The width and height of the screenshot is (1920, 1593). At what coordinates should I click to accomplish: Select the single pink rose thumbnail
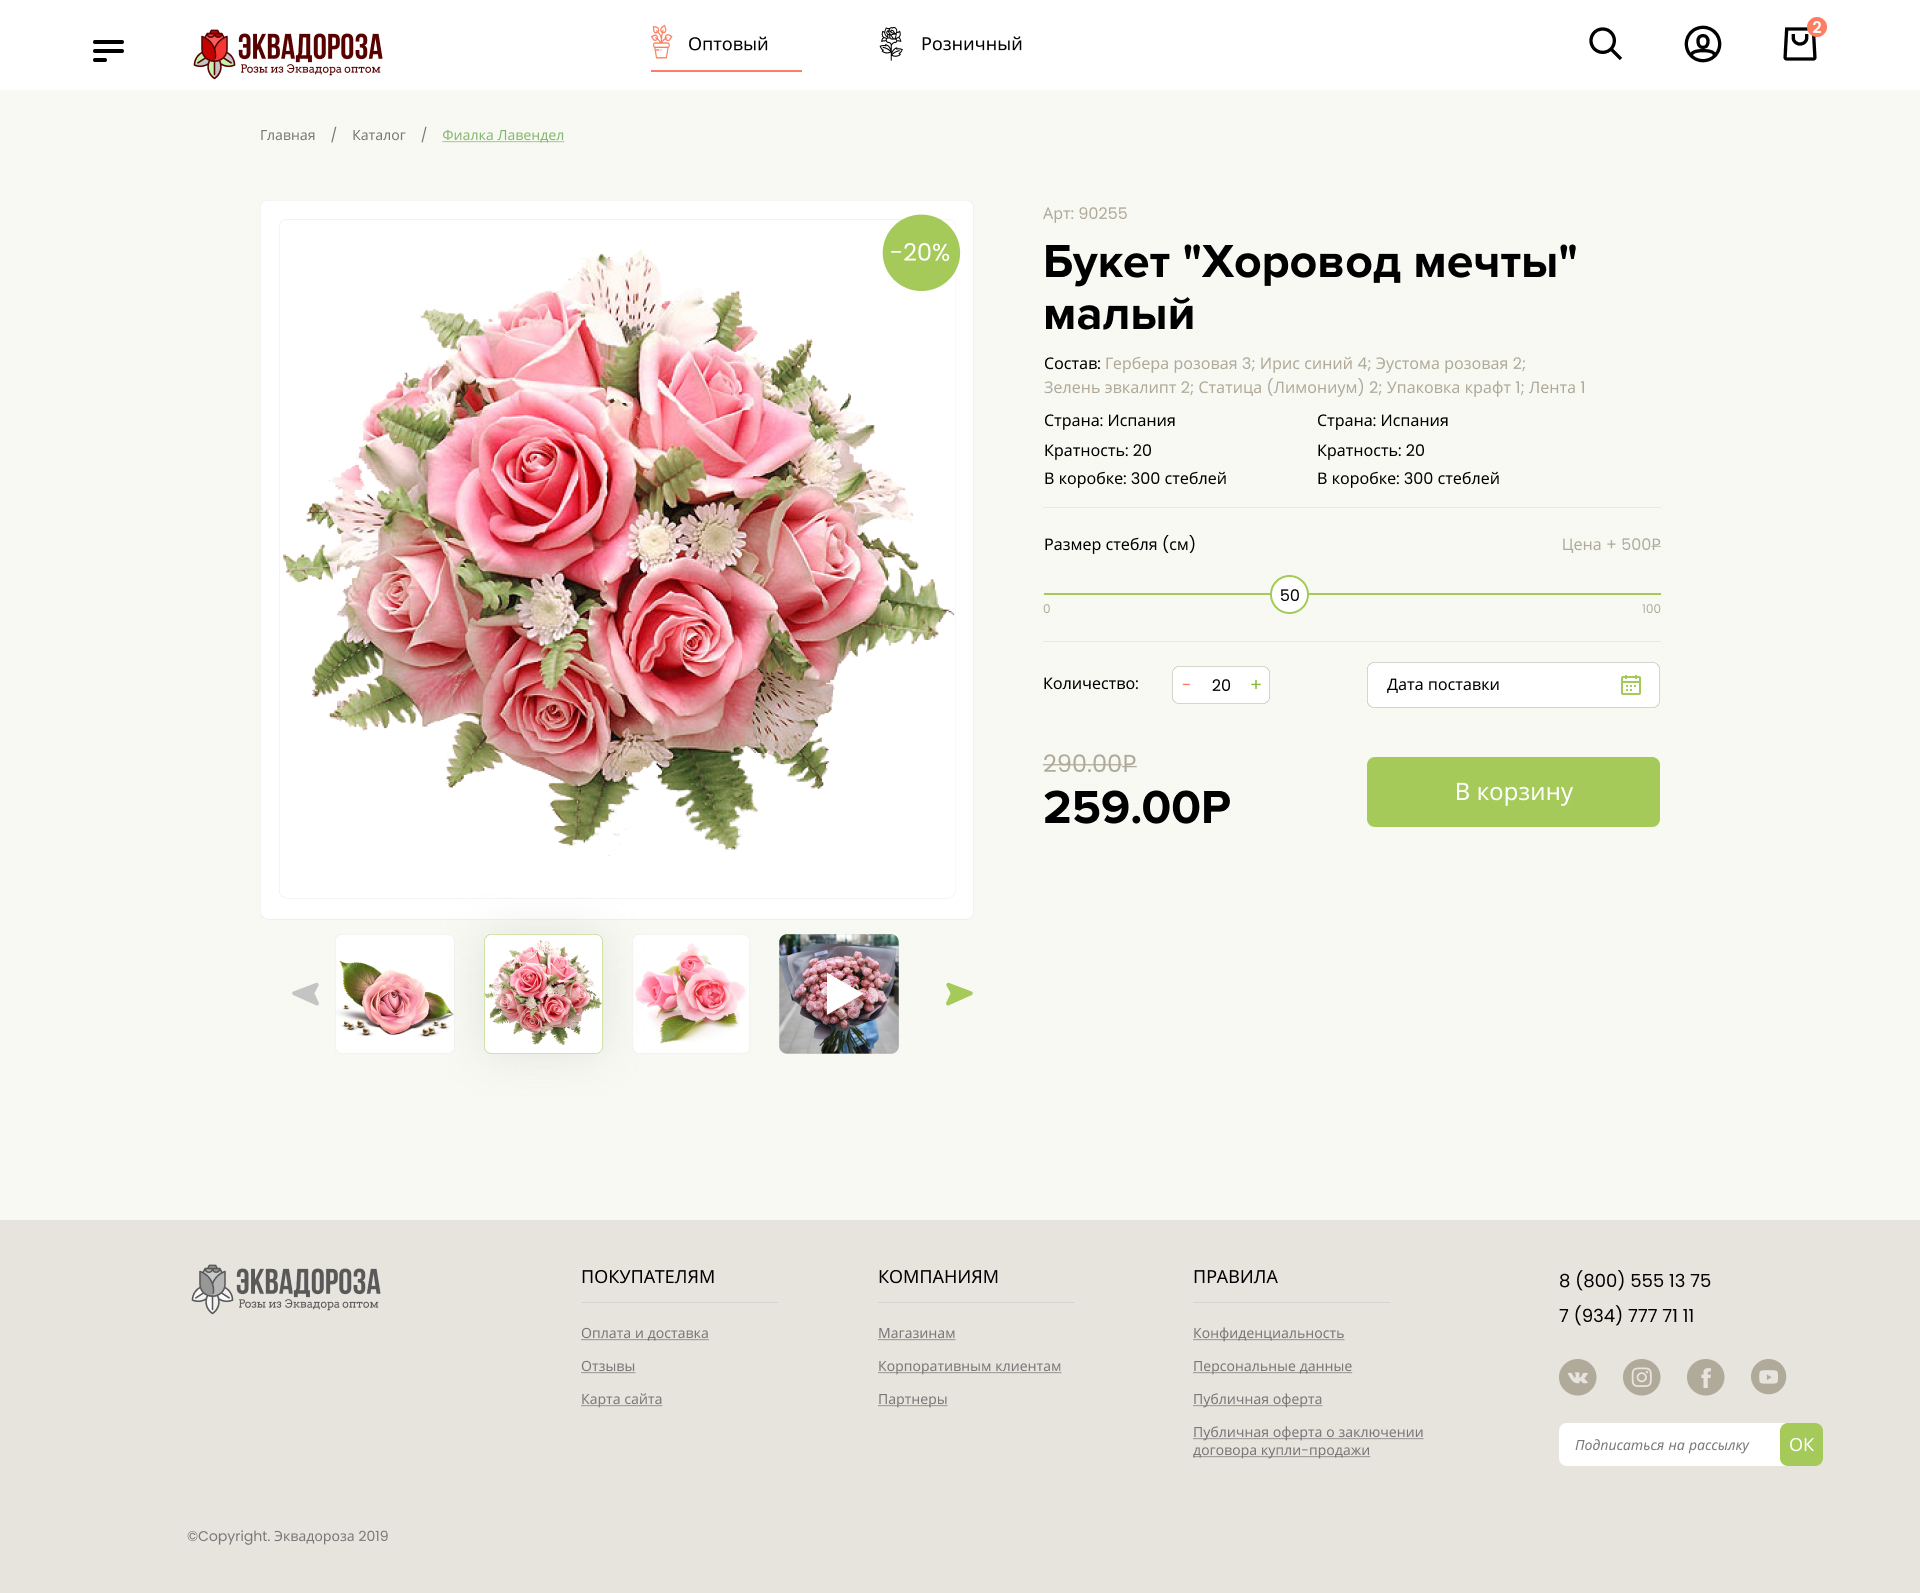tap(395, 994)
